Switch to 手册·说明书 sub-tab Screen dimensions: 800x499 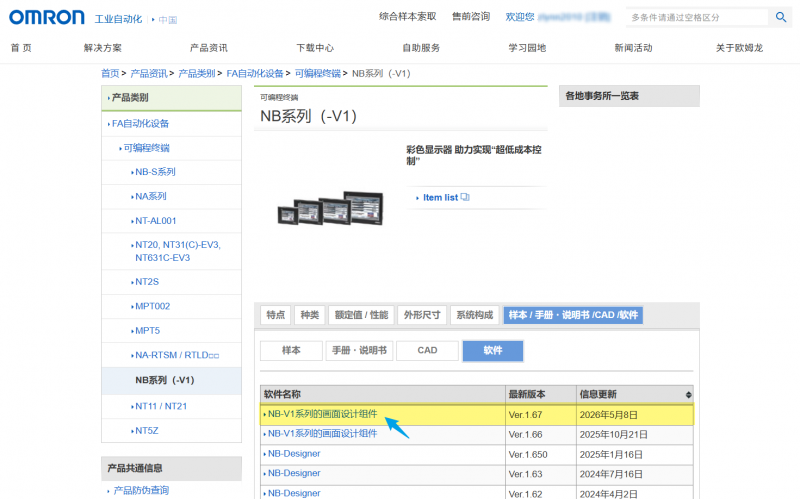click(359, 351)
